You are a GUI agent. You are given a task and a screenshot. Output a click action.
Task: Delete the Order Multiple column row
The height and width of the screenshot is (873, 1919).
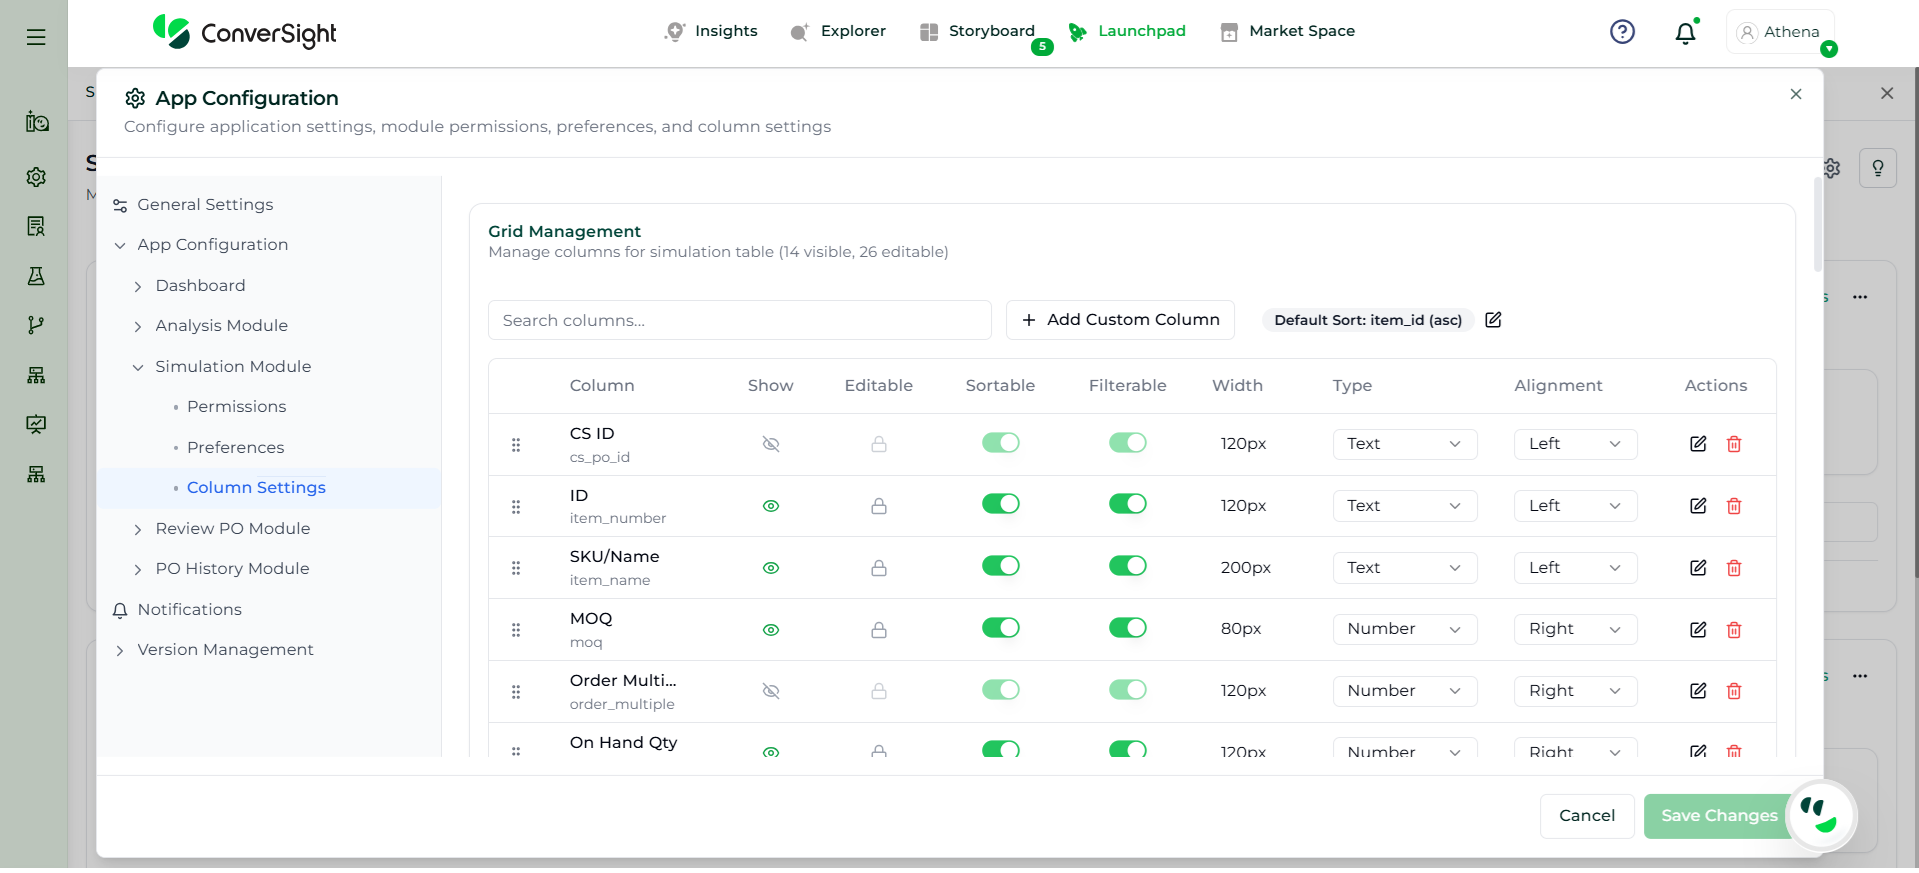1734,691
